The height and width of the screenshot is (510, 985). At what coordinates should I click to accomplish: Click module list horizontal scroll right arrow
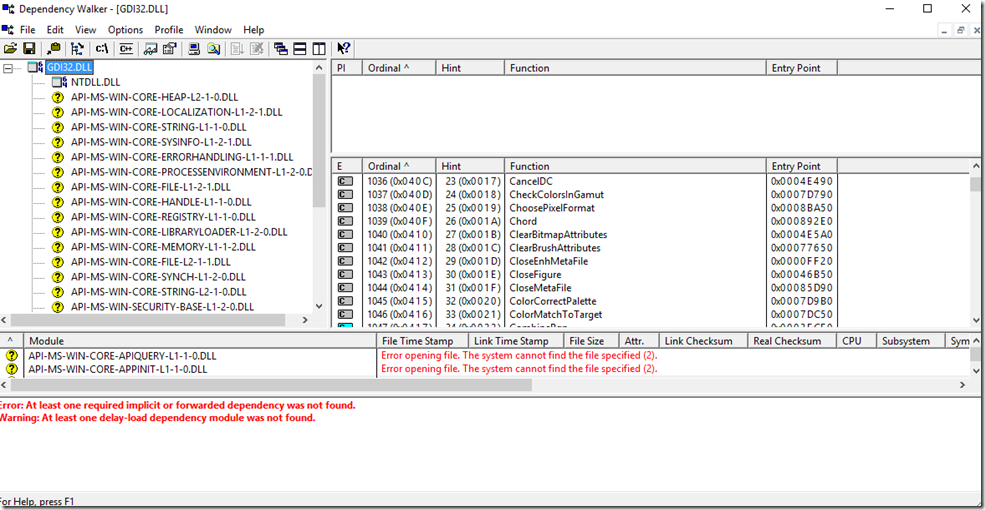[x=964, y=384]
